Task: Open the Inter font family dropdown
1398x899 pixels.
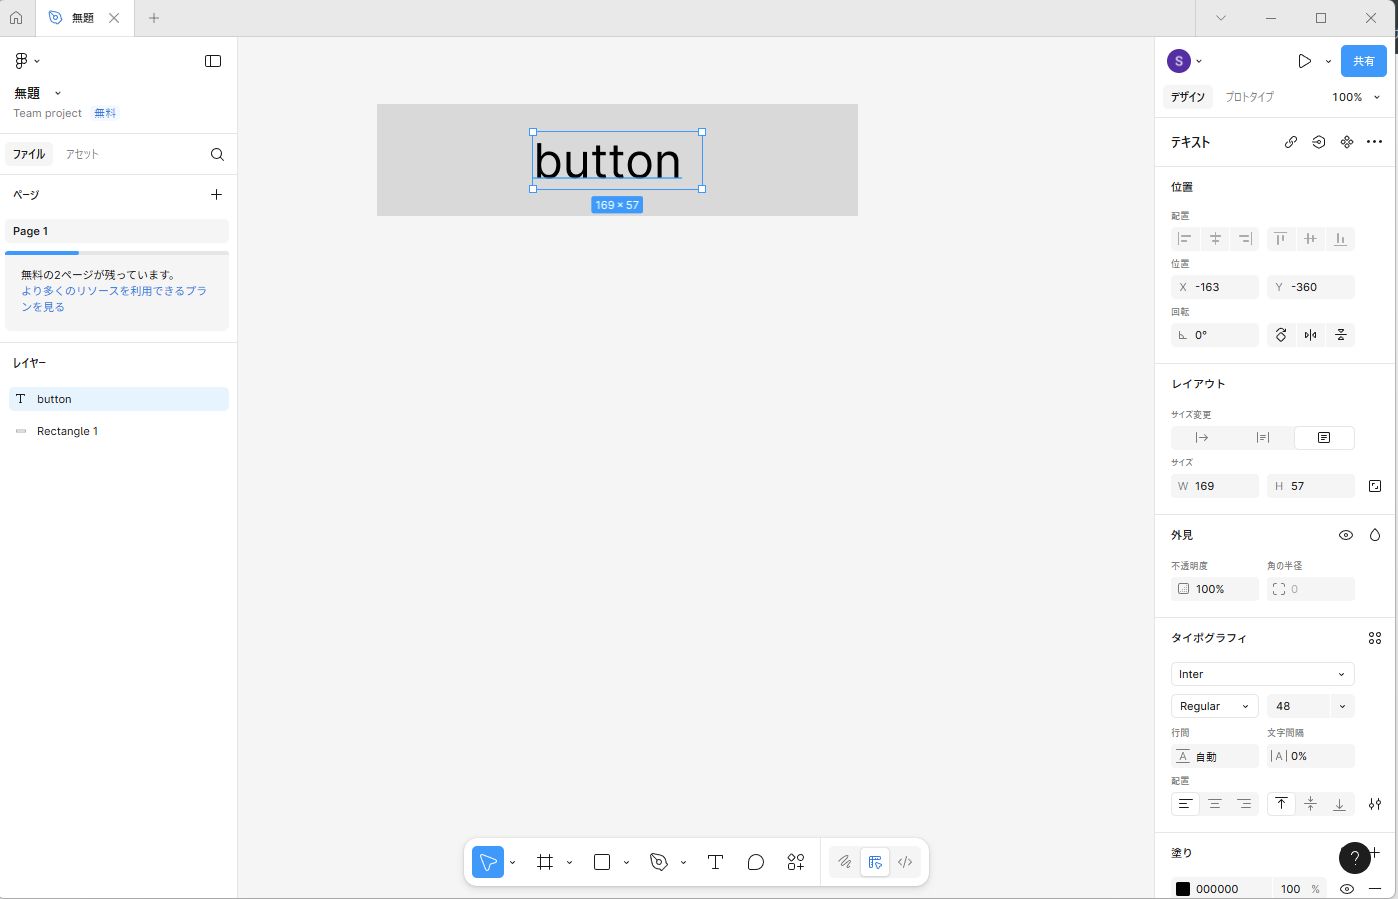Action: [x=1262, y=674]
